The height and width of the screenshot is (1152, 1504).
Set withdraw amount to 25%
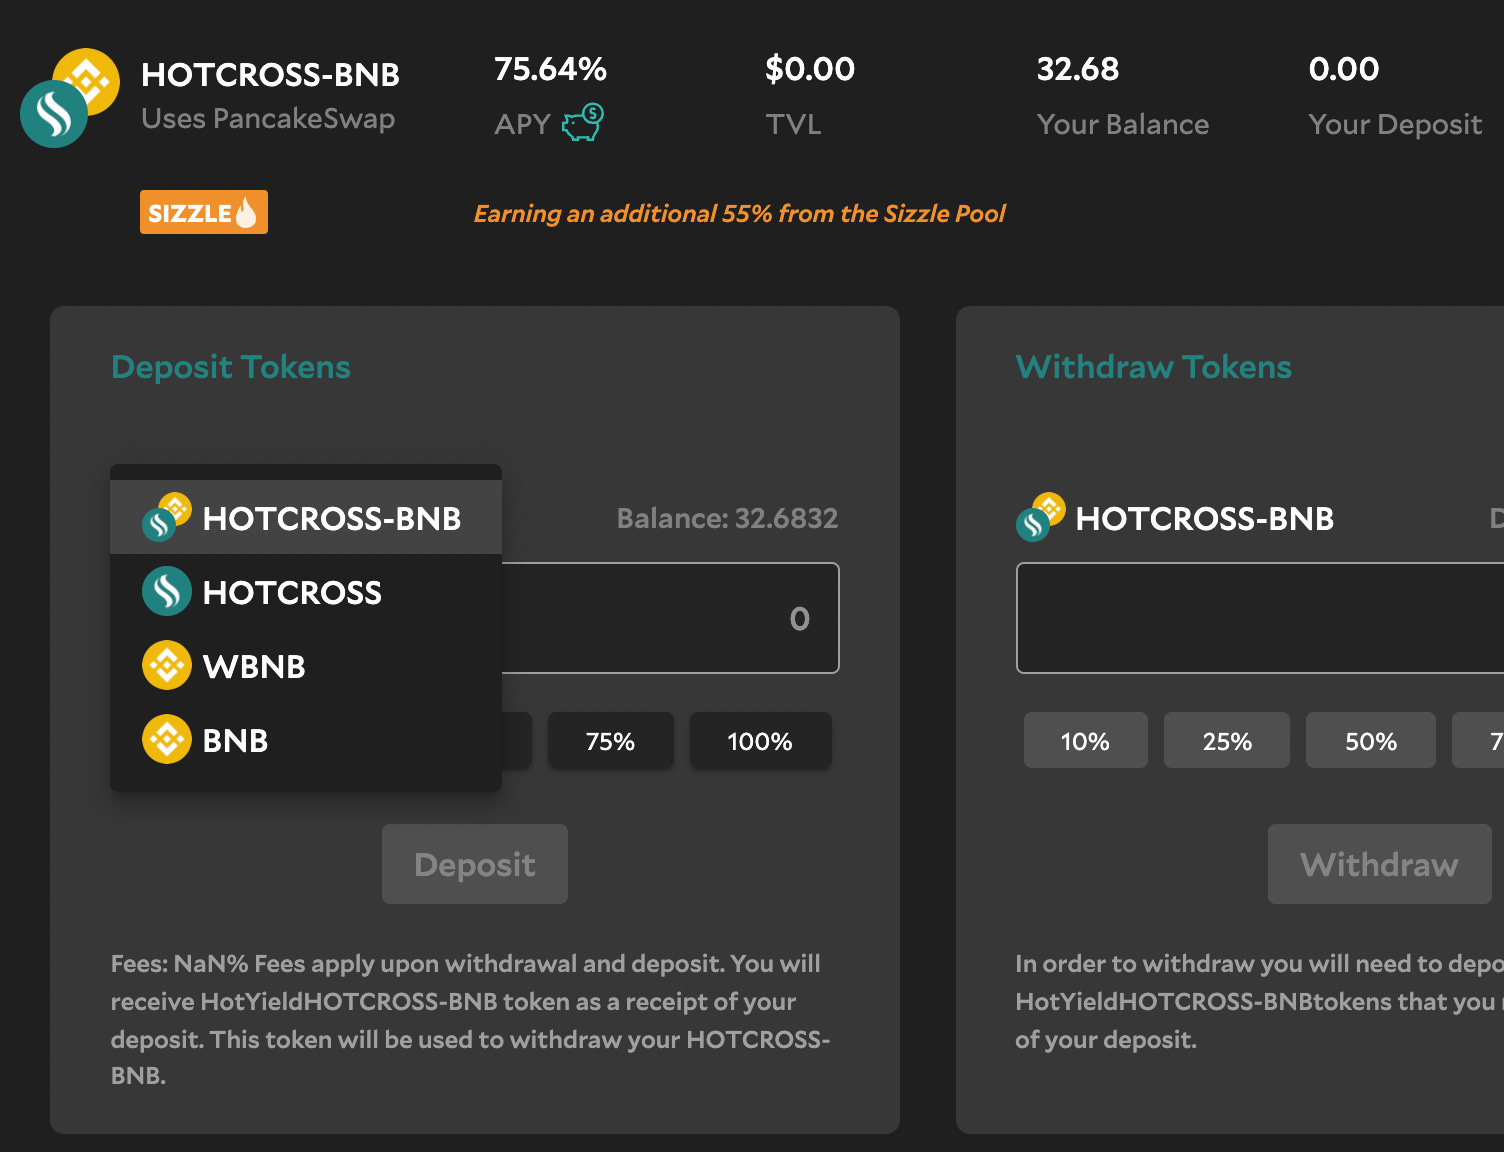coord(1227,741)
